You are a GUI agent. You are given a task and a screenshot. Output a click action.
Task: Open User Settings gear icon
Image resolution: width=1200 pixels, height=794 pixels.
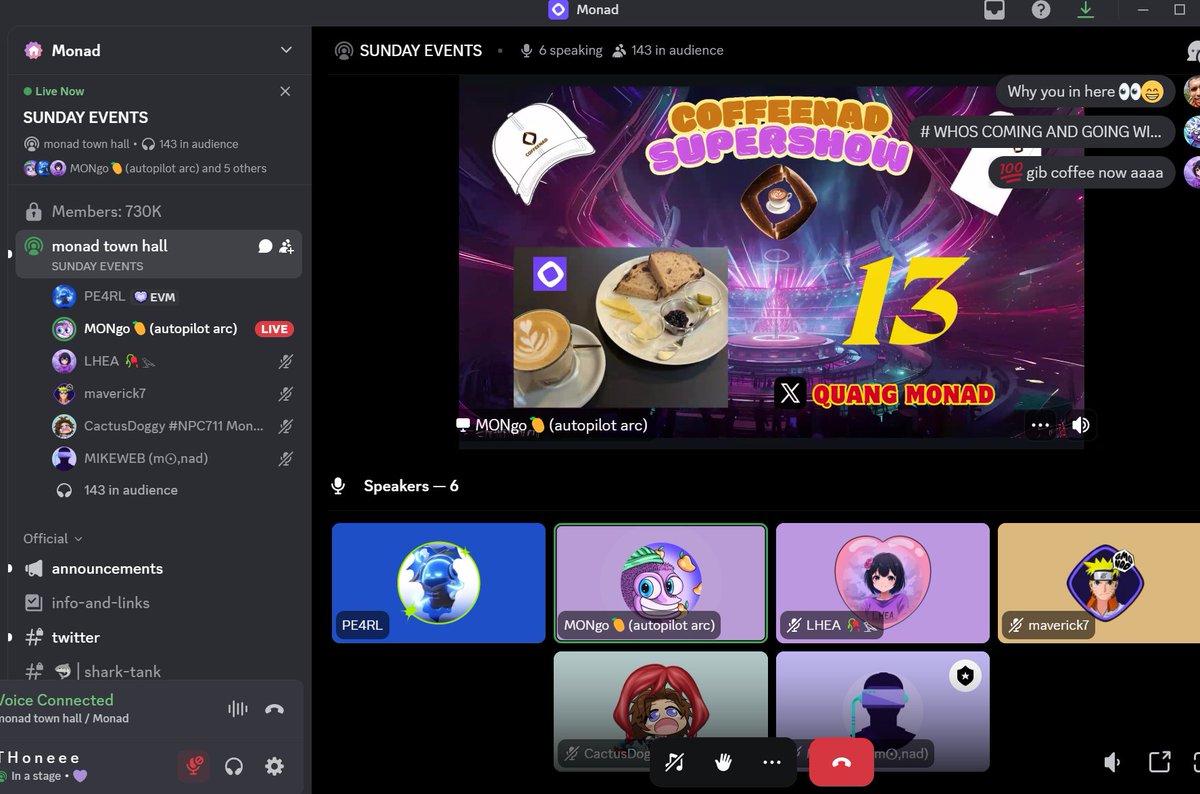pyautogui.click(x=274, y=766)
